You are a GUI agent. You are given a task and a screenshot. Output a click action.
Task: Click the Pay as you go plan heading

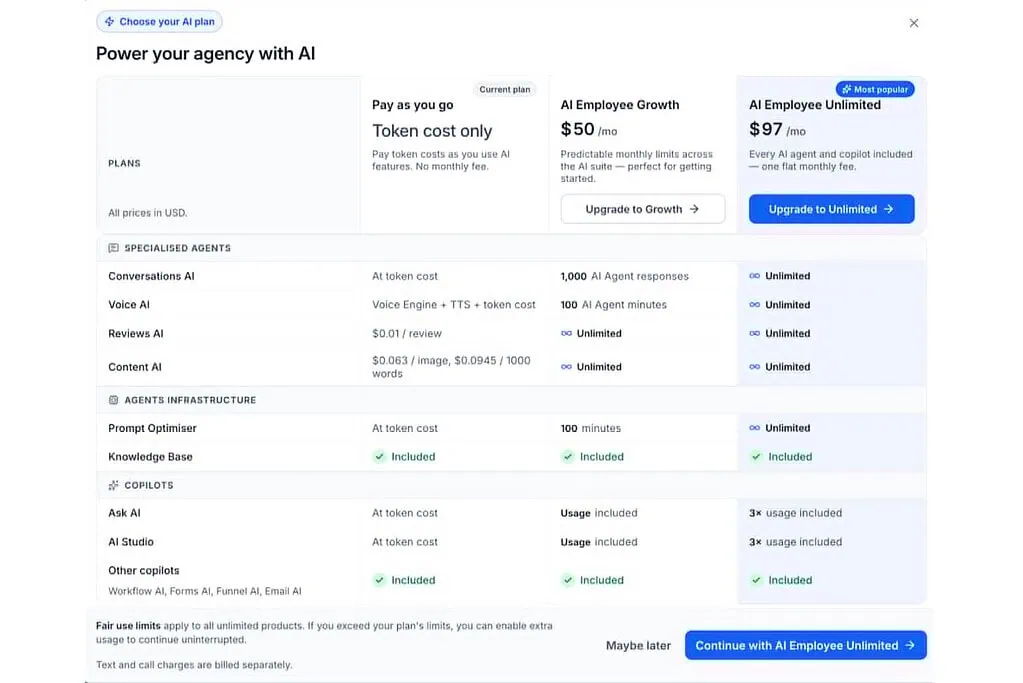point(412,105)
